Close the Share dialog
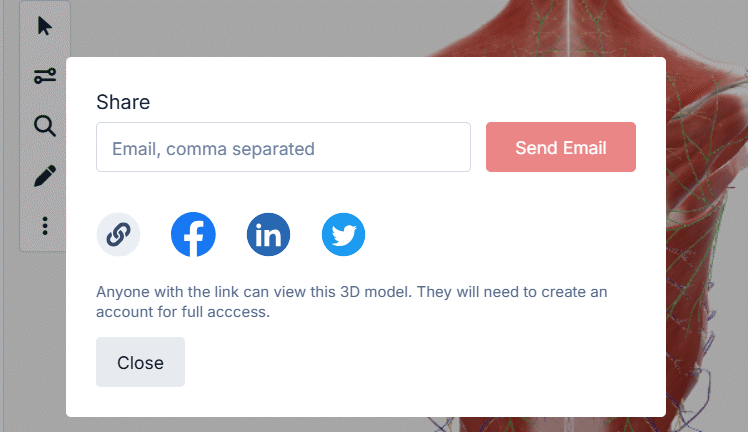This screenshot has height=432, width=748. tap(140, 362)
